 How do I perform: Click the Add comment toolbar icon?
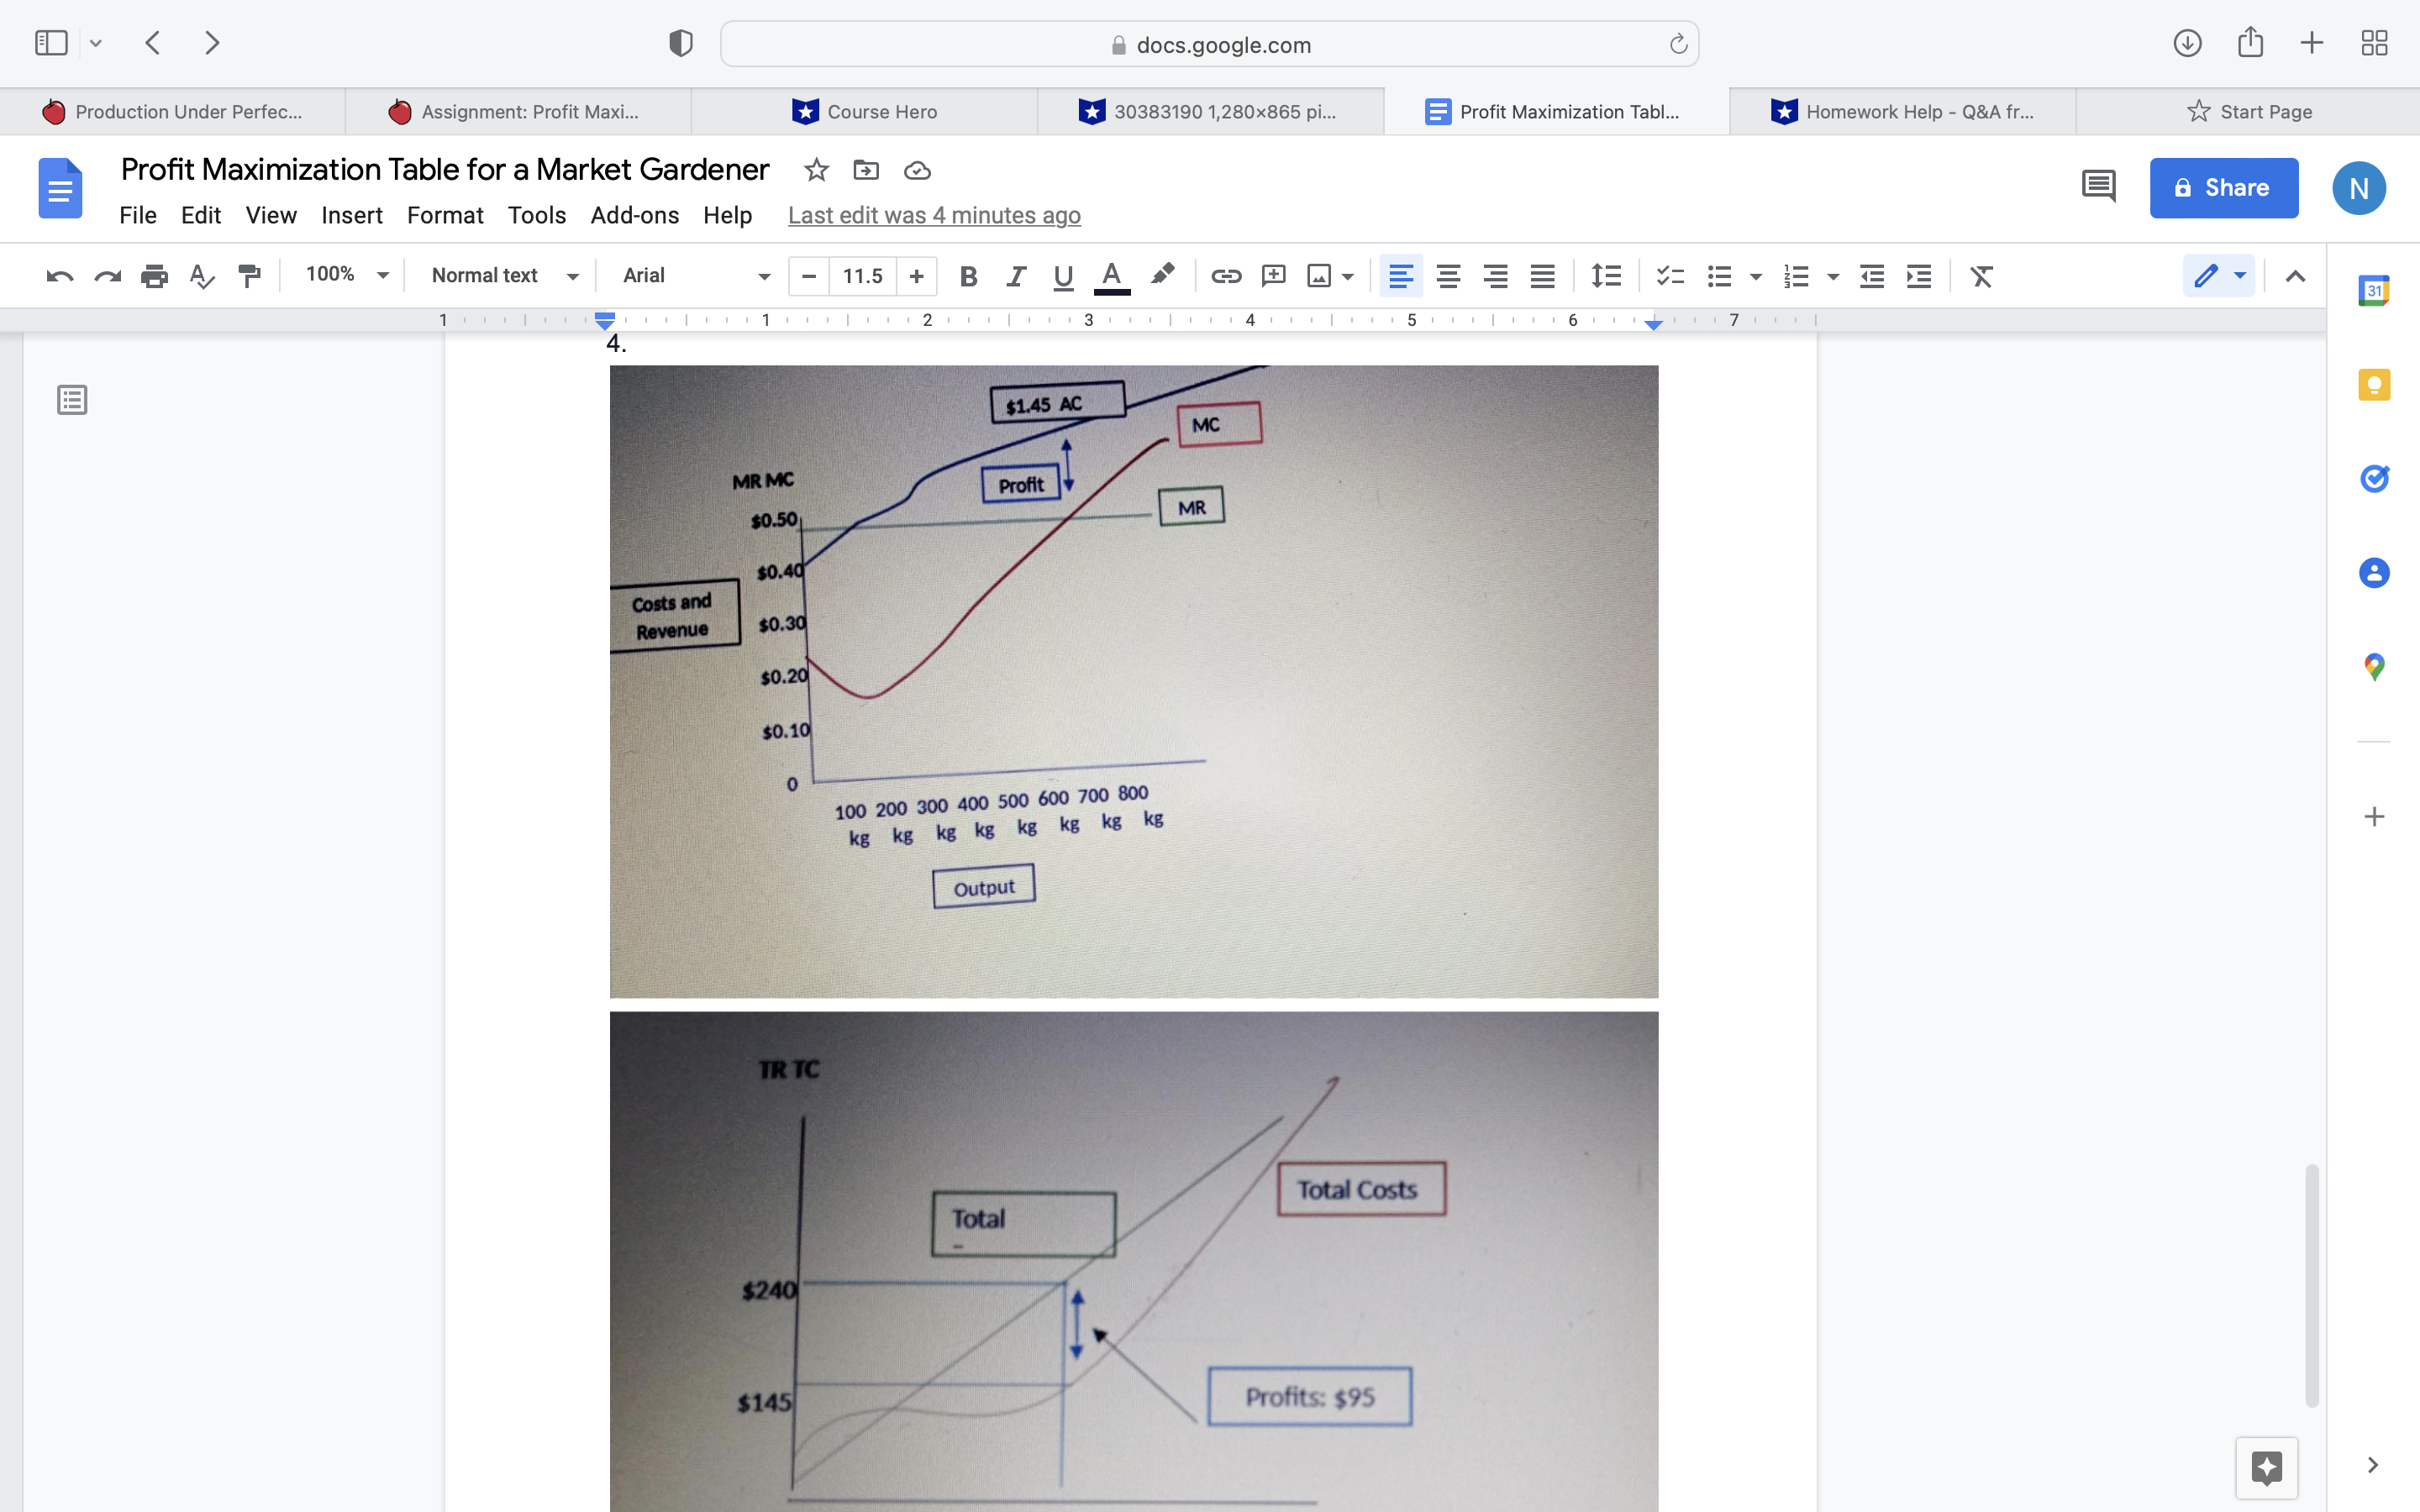(x=1273, y=276)
